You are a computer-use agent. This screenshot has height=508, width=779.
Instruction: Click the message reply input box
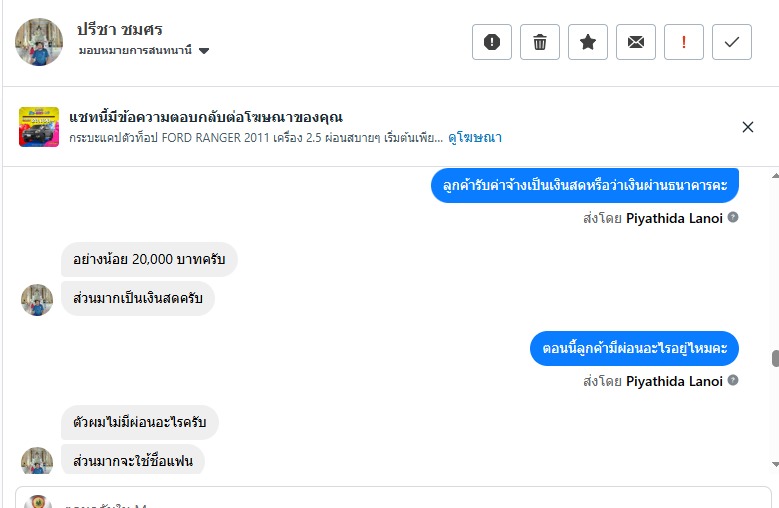click(x=400, y=498)
